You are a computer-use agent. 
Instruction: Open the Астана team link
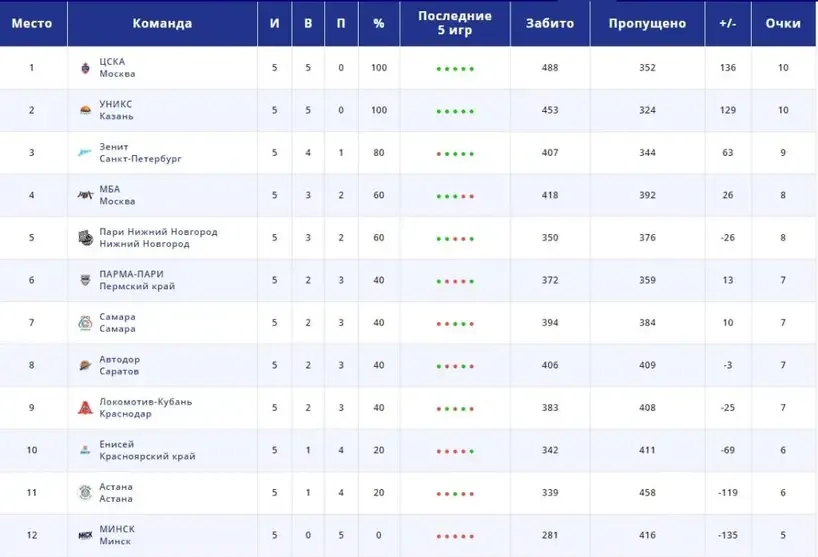[116, 493]
